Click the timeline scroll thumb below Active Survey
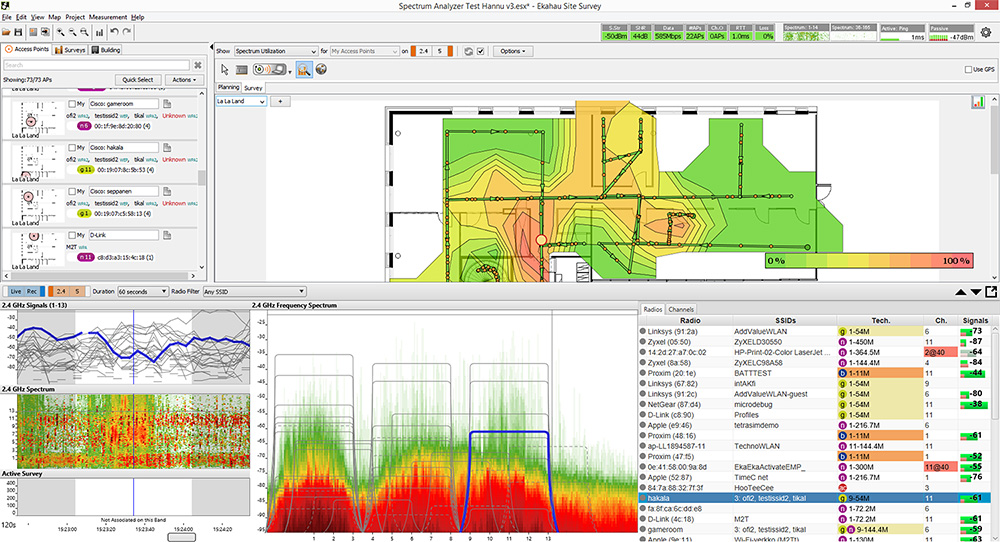Screen dimensions: 1000x542 click(x=182, y=538)
